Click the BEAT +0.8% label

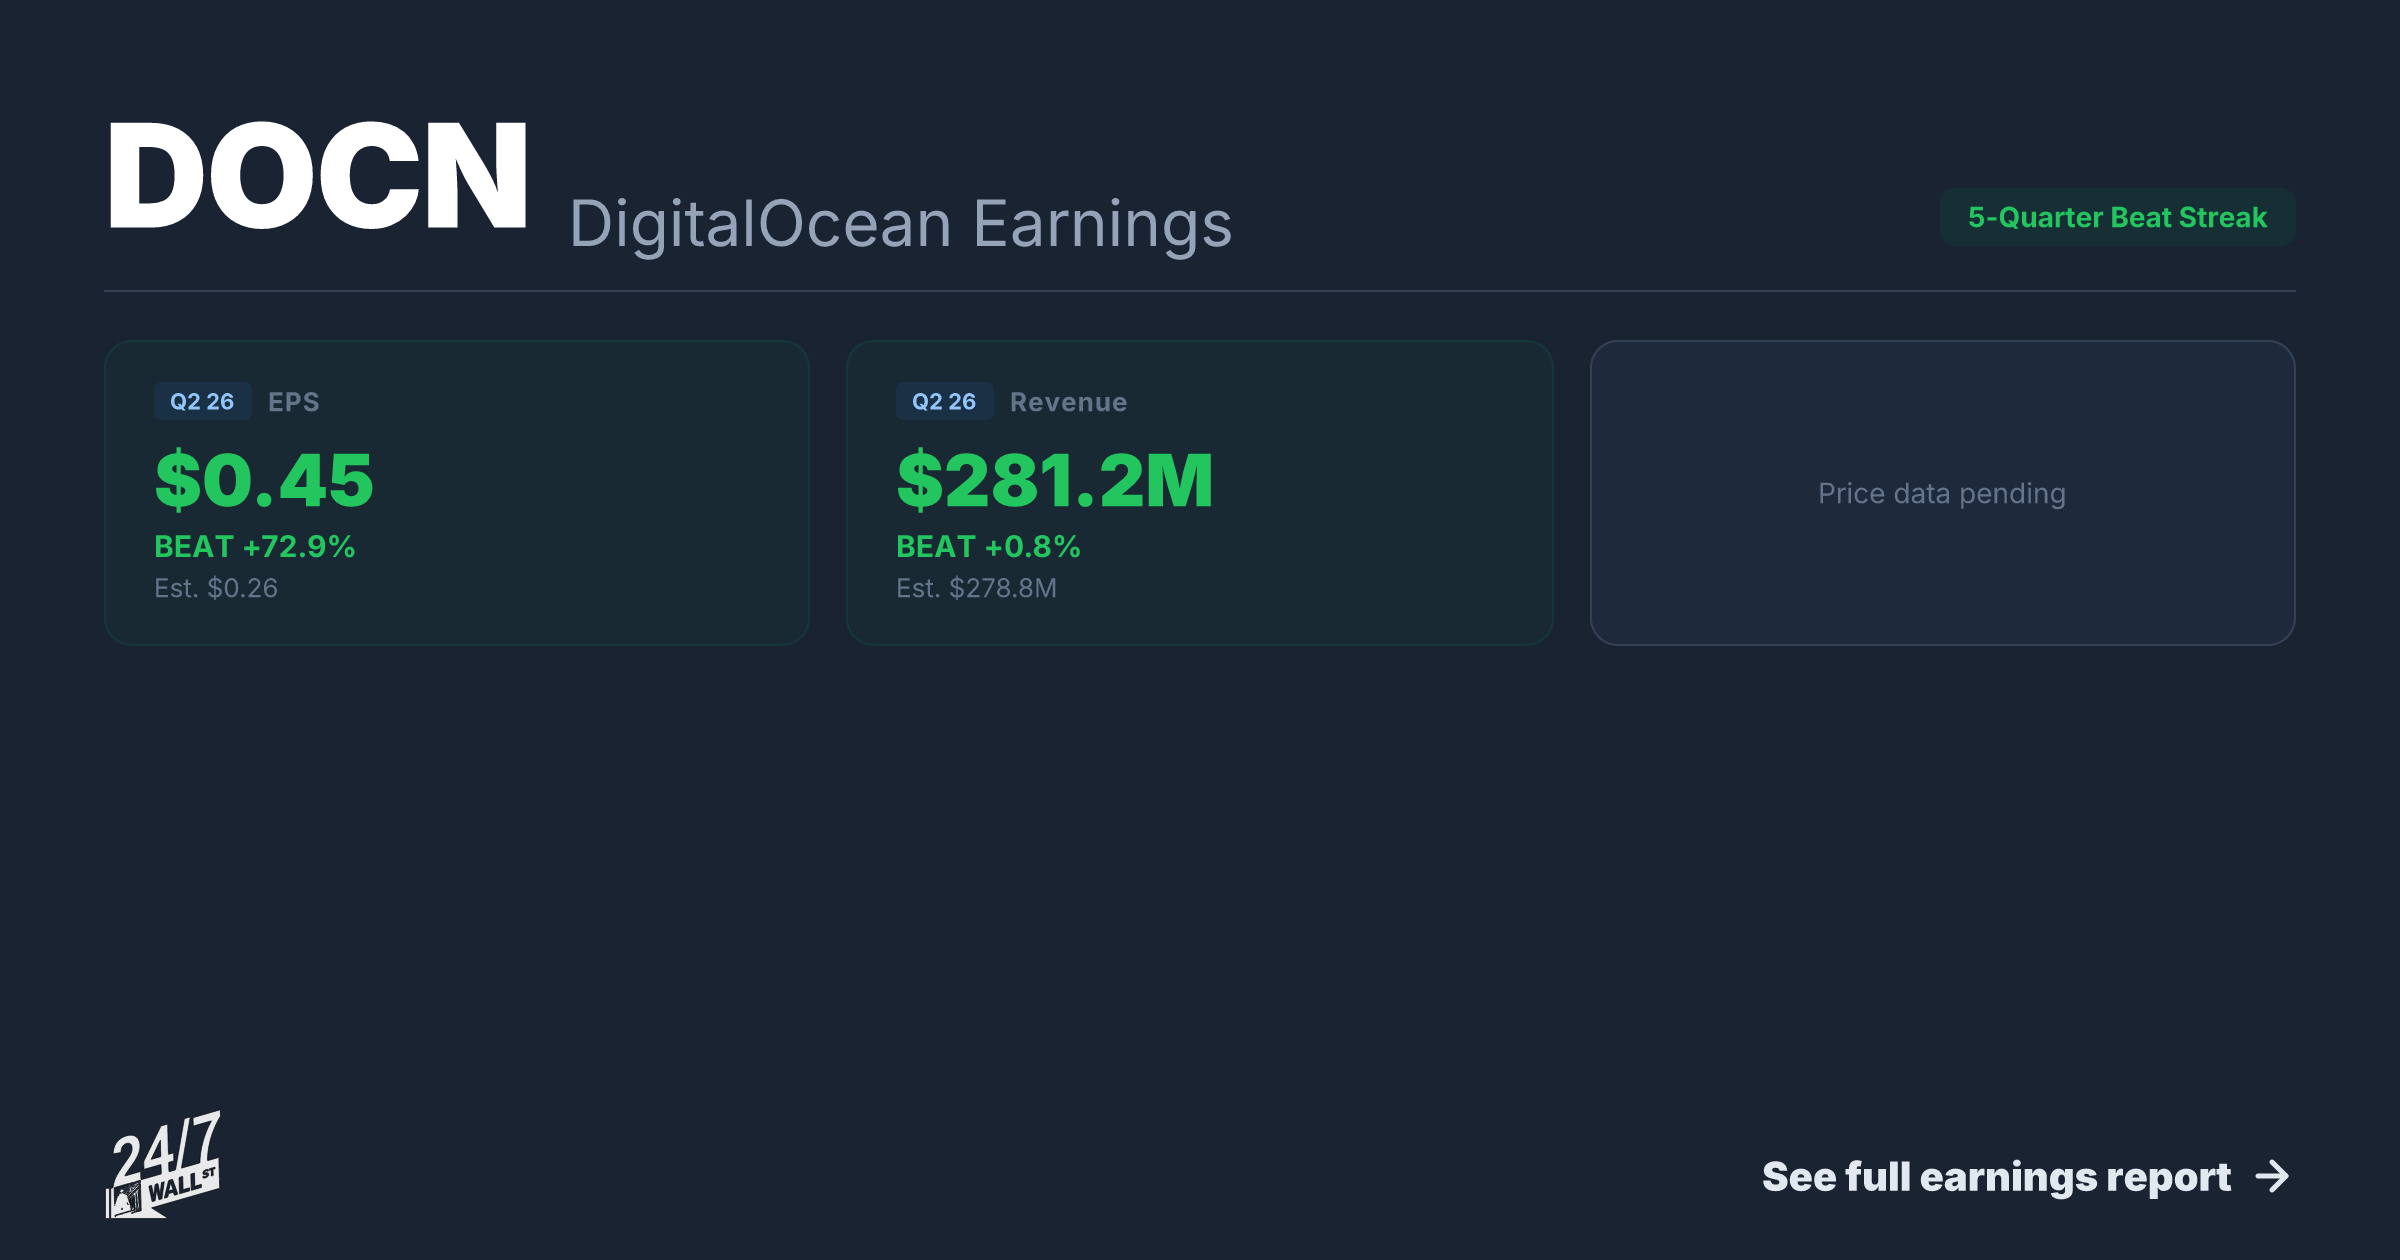(x=988, y=547)
